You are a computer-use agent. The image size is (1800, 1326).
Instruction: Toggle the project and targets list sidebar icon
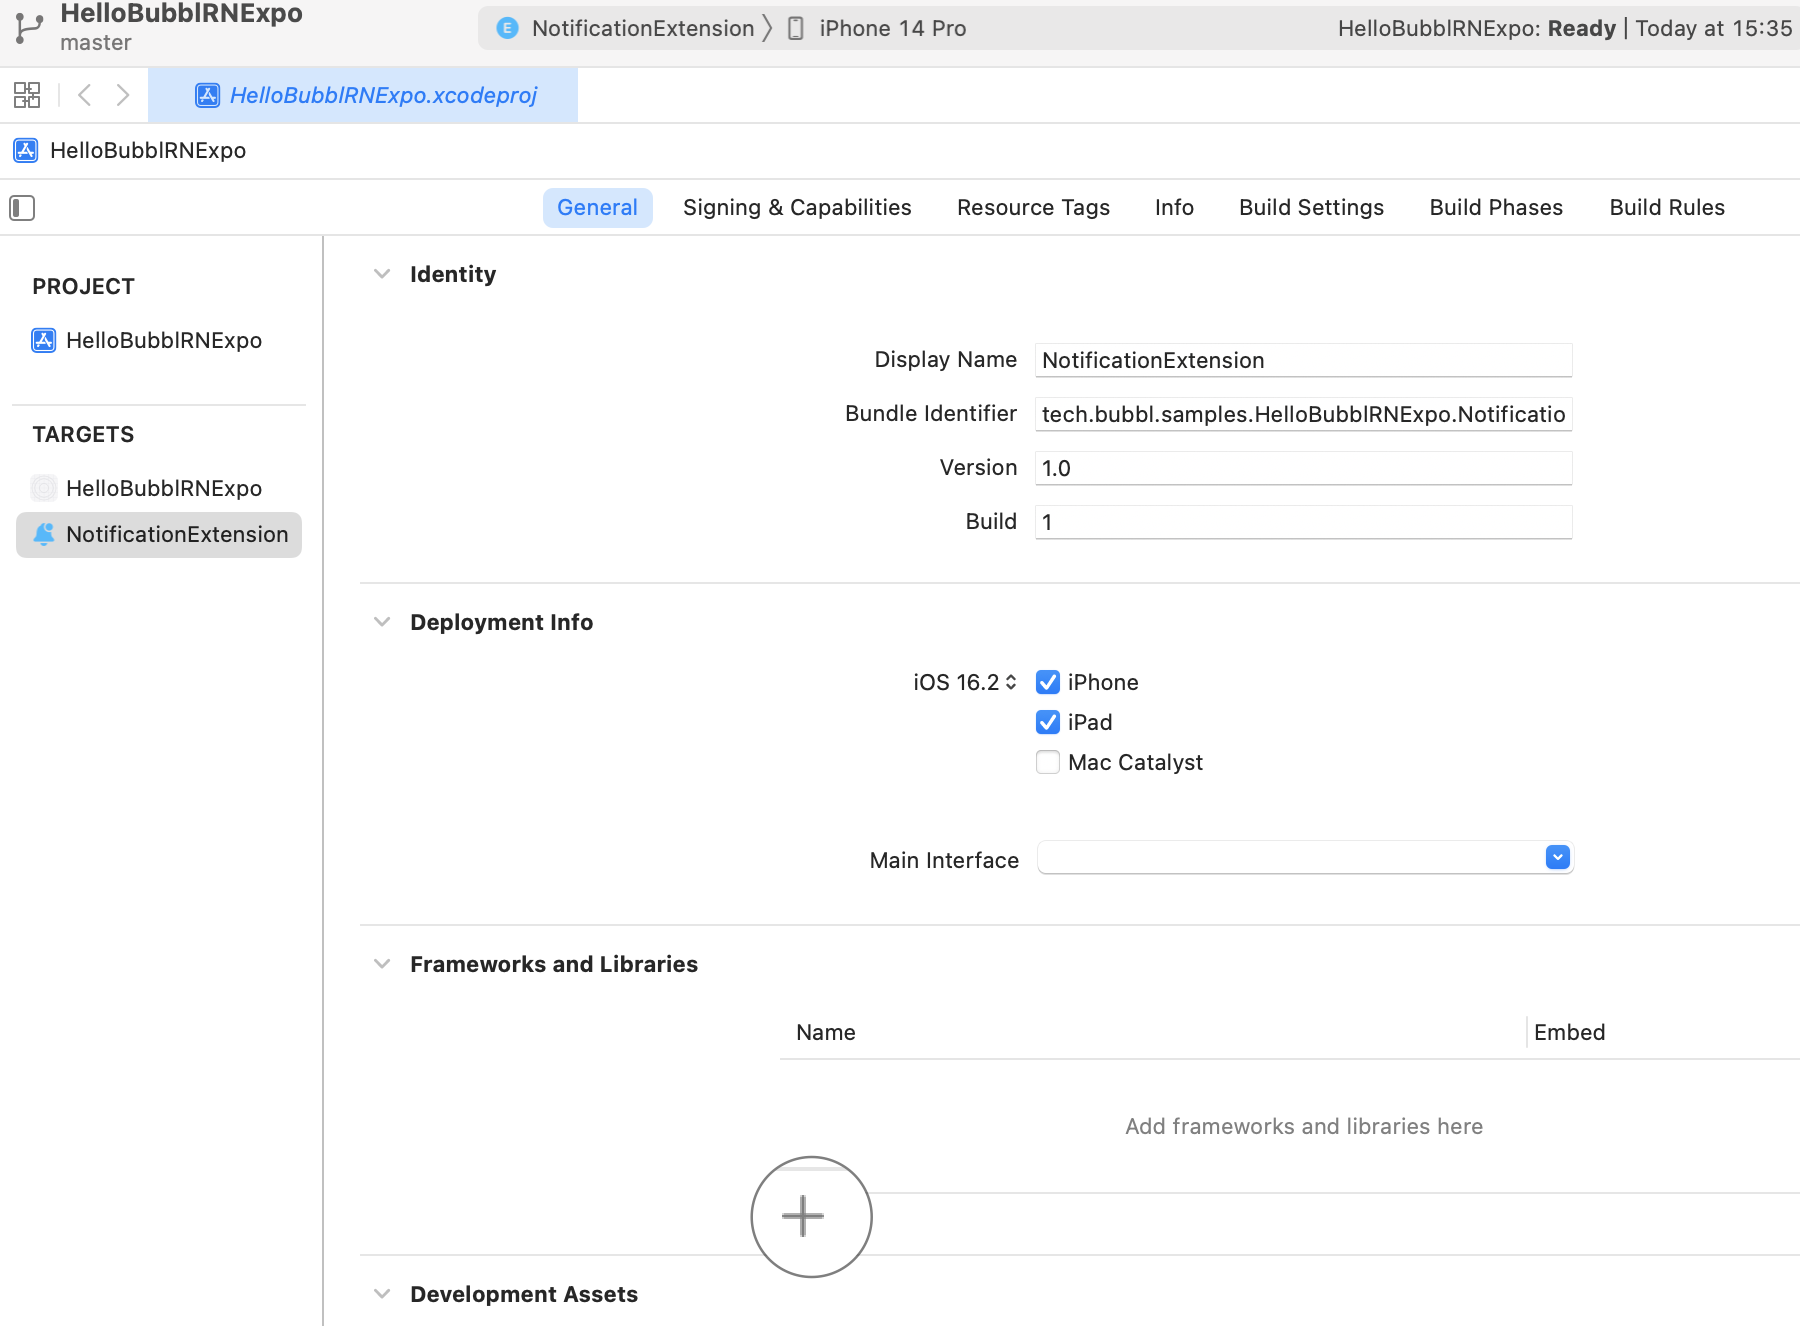22,208
